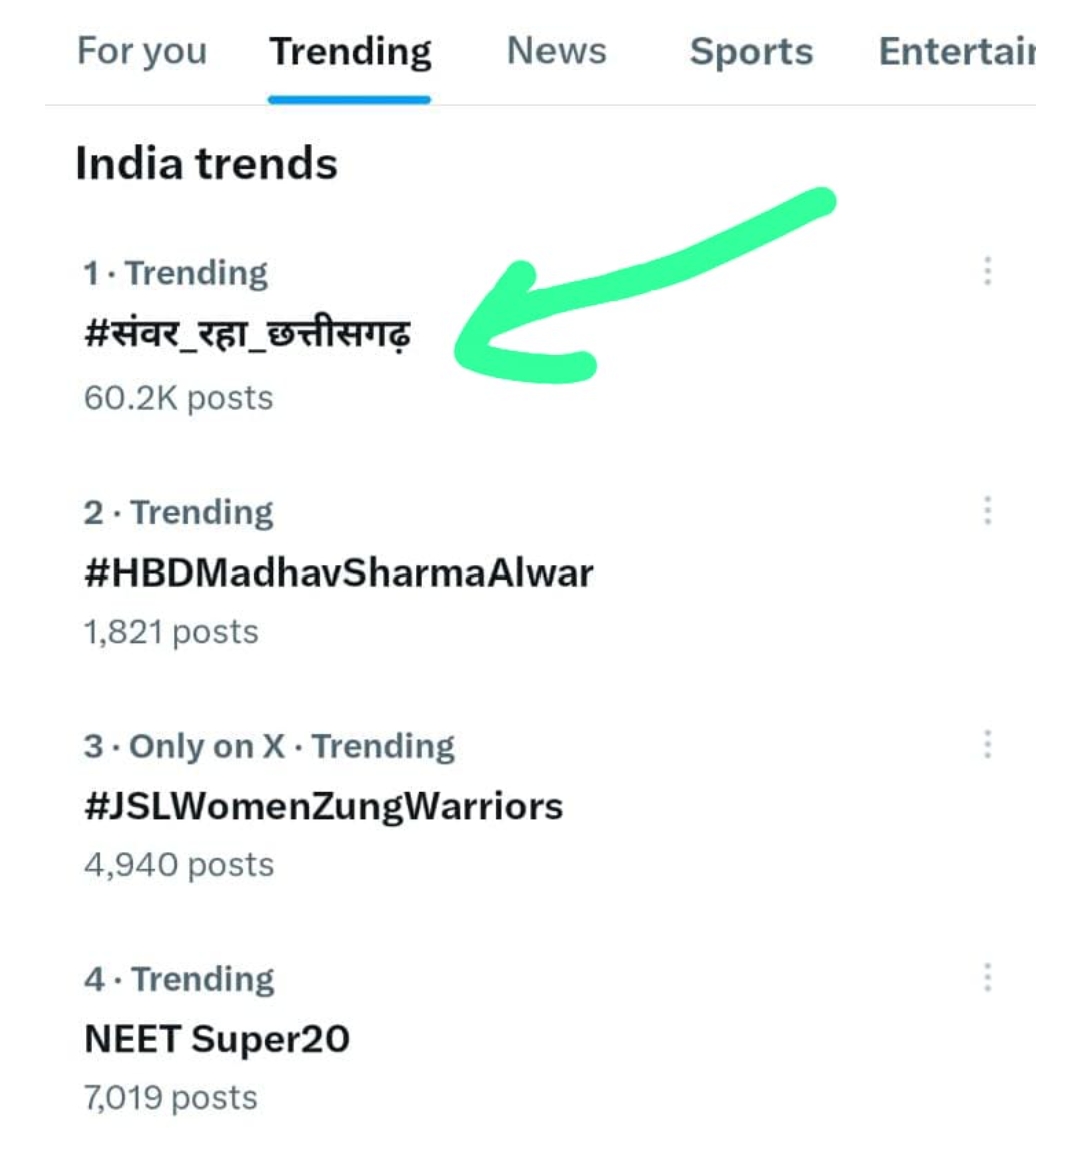
Task: Open the #HBDMadhavSharmaAlwar hashtag
Action: [x=339, y=573]
